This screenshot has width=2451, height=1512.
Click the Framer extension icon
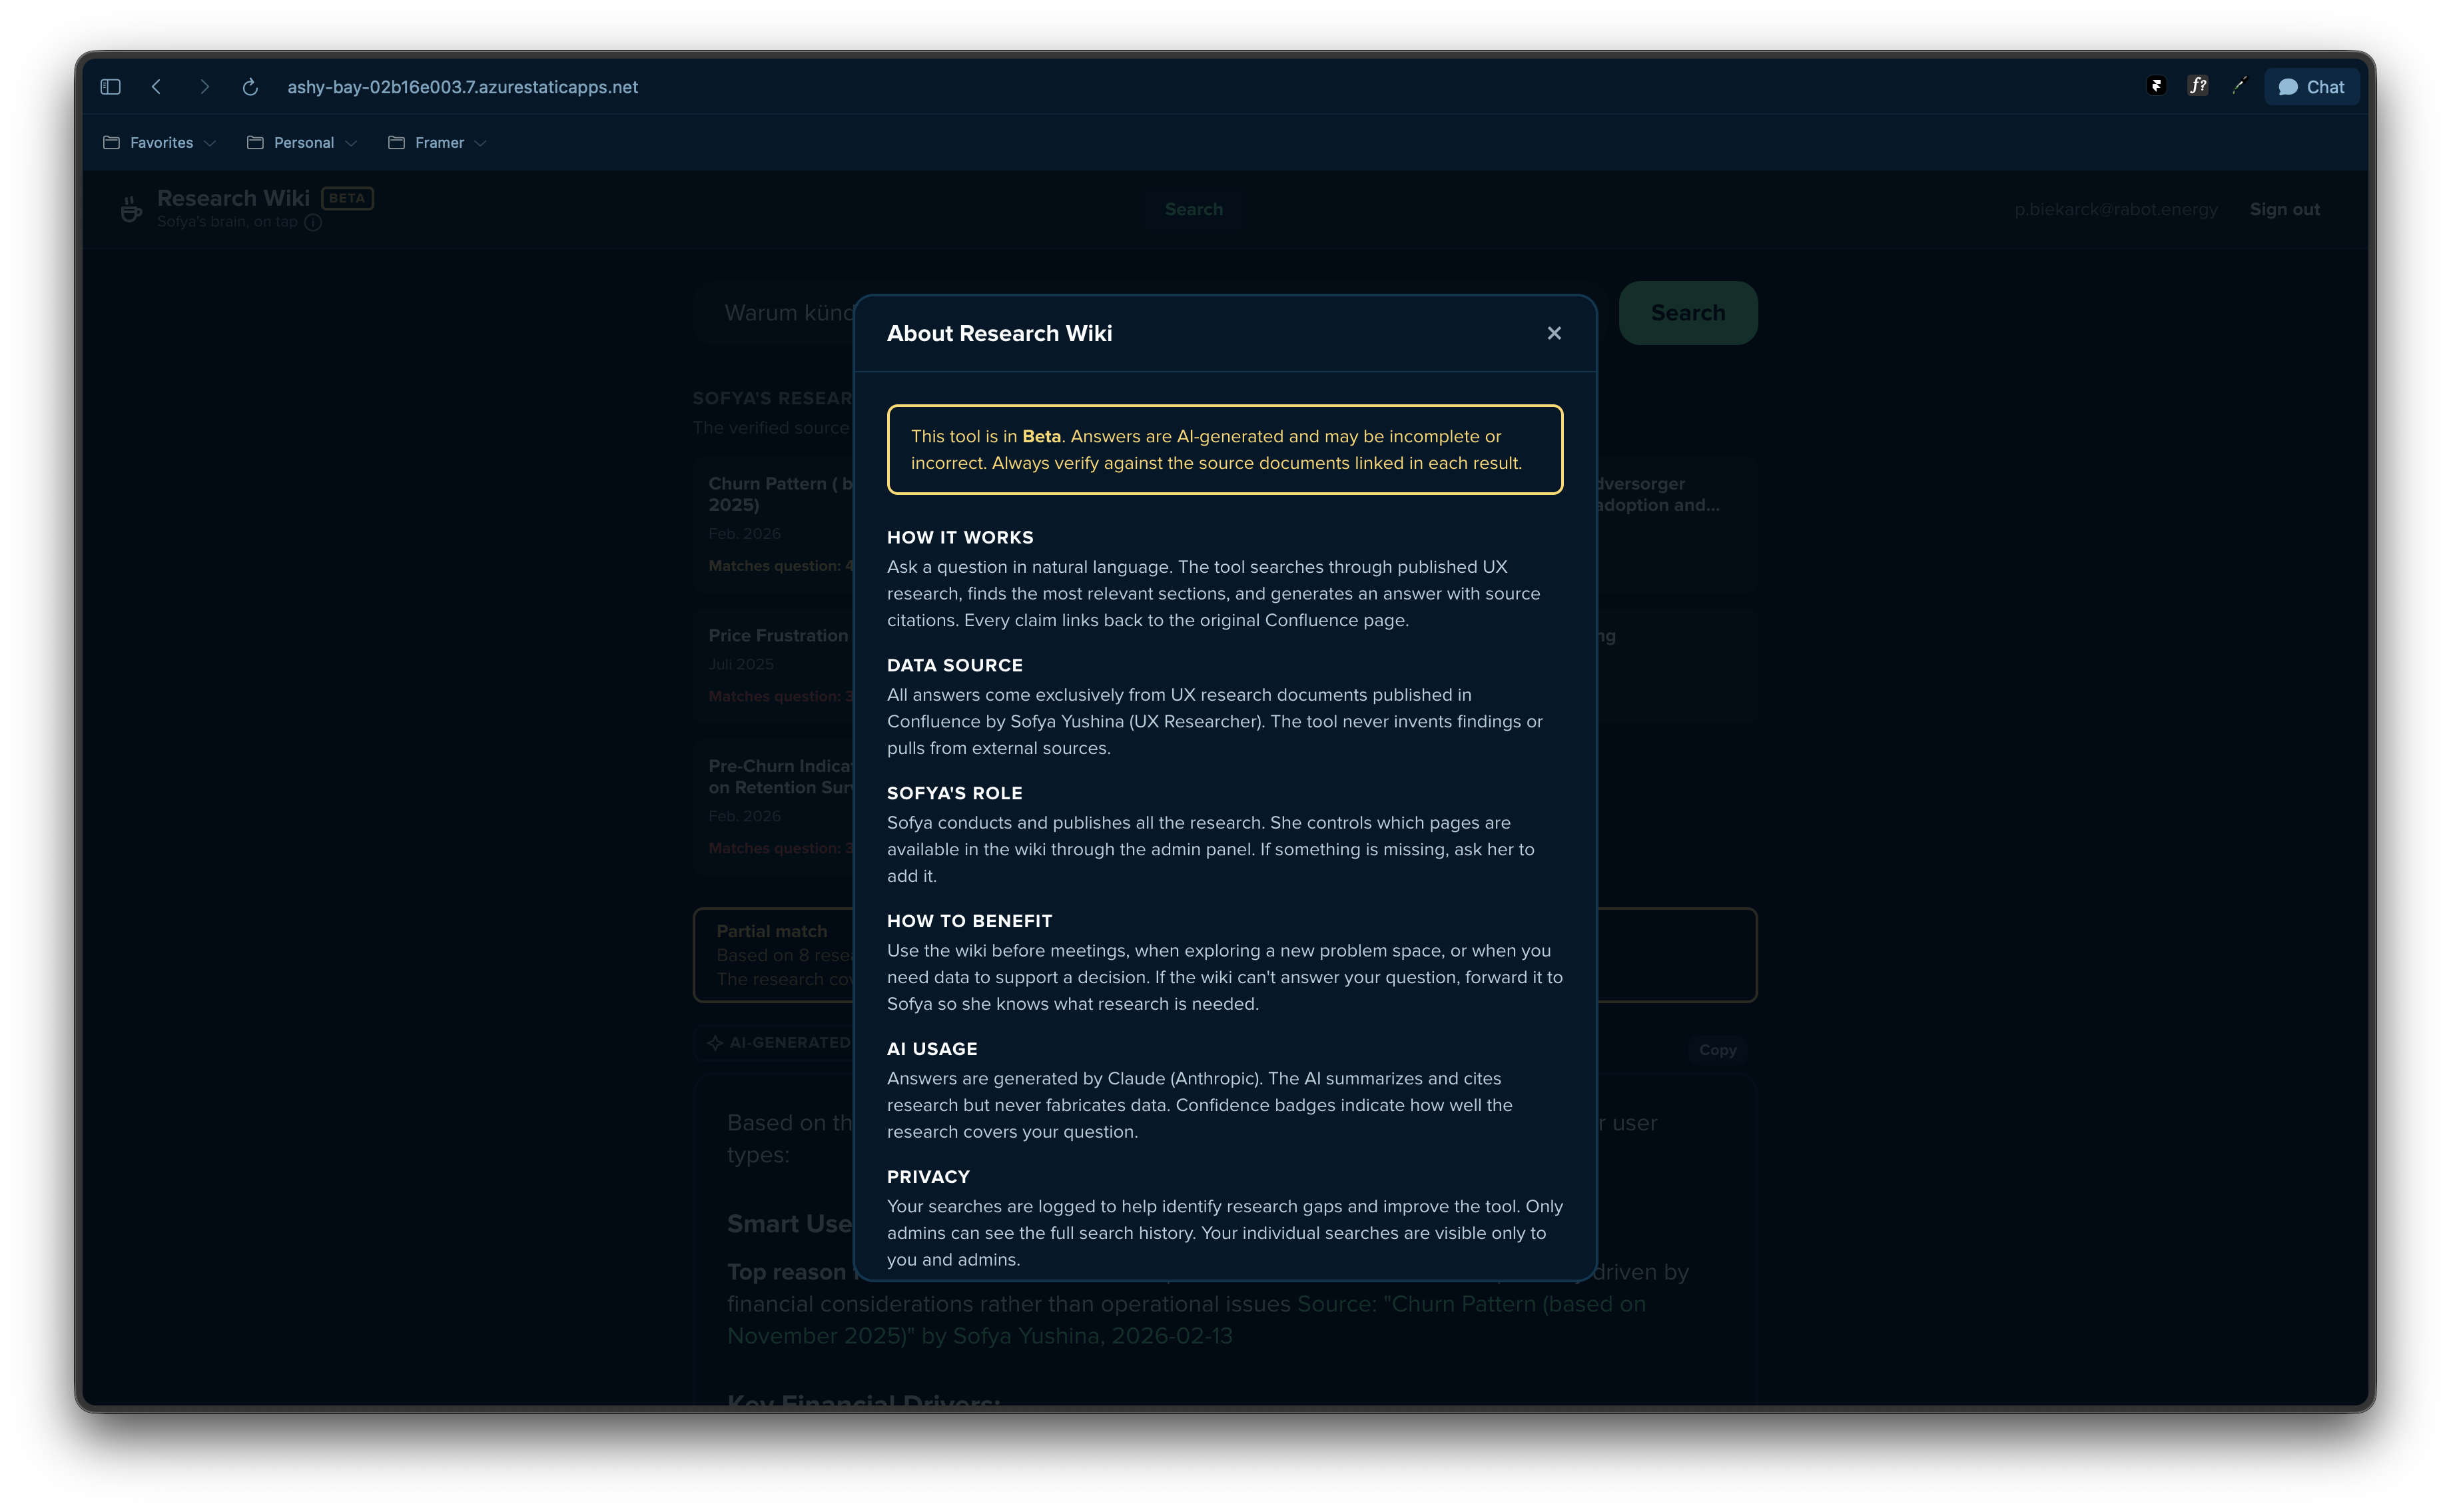(2155, 86)
